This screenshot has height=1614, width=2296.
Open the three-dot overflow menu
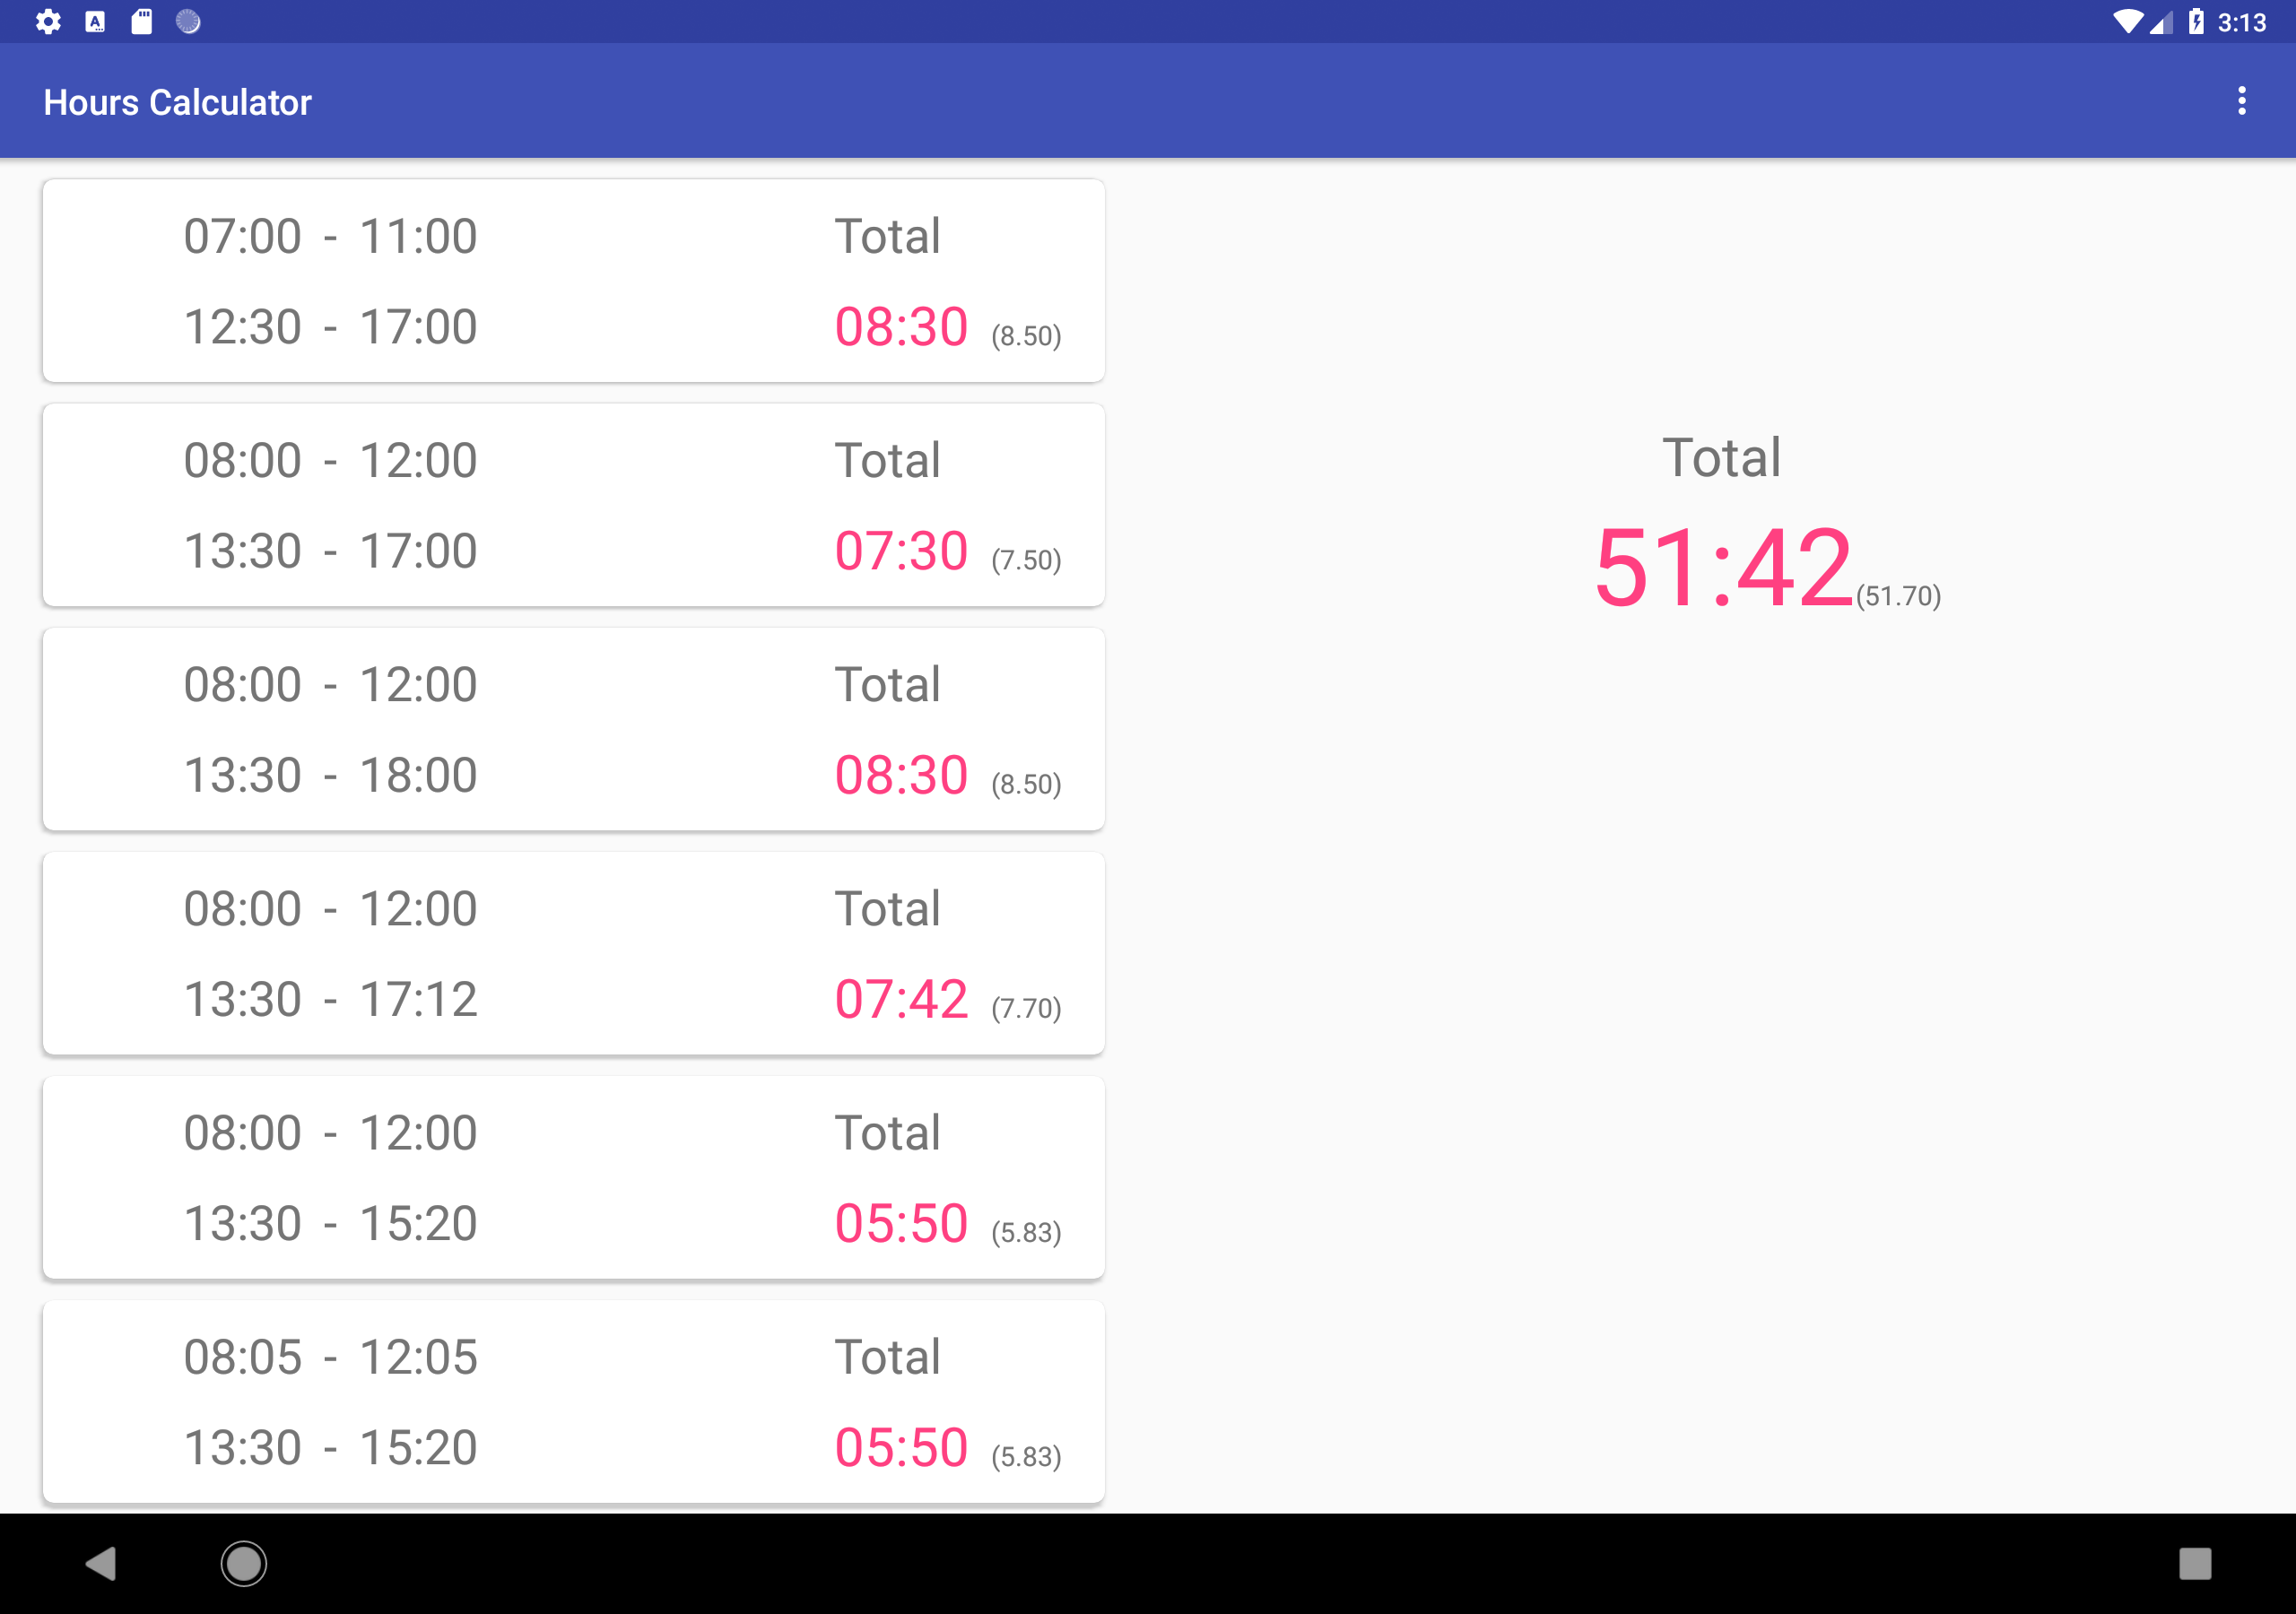(2241, 101)
